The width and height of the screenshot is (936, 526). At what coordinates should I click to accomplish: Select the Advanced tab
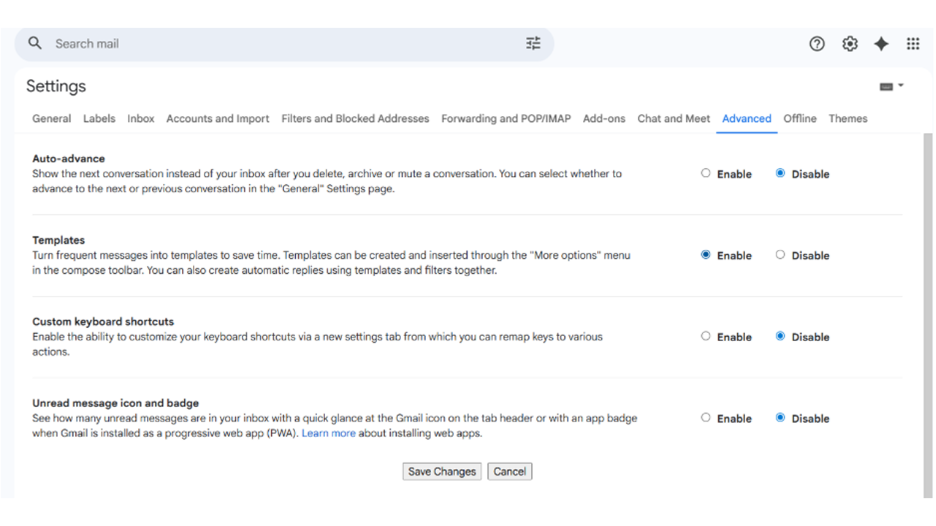click(747, 118)
